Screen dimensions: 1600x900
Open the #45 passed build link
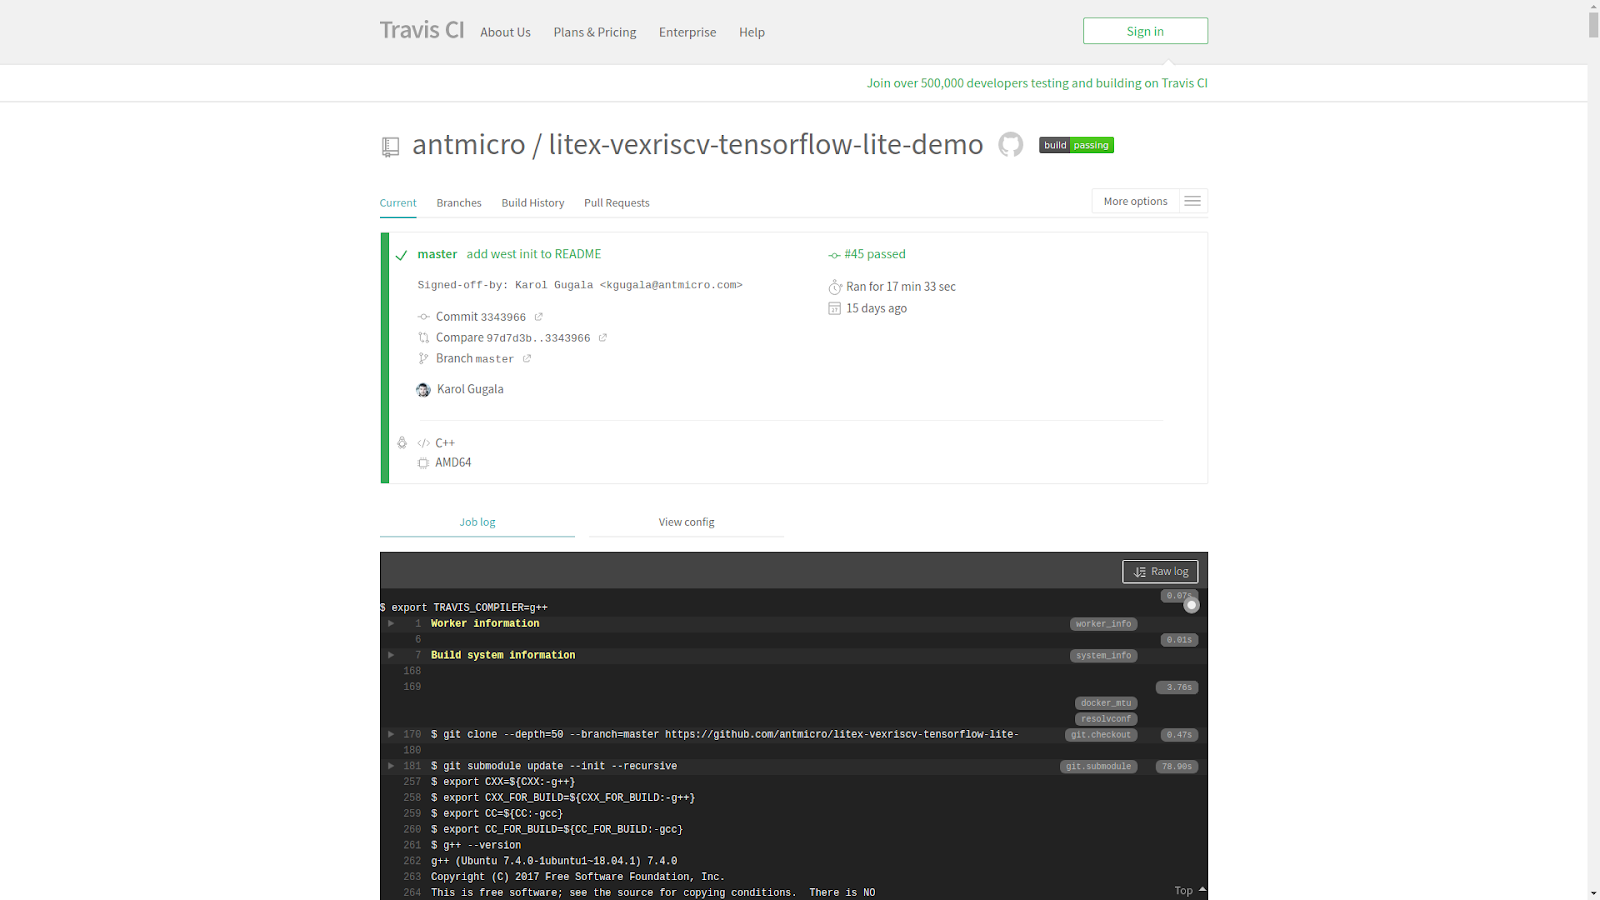tap(875, 254)
